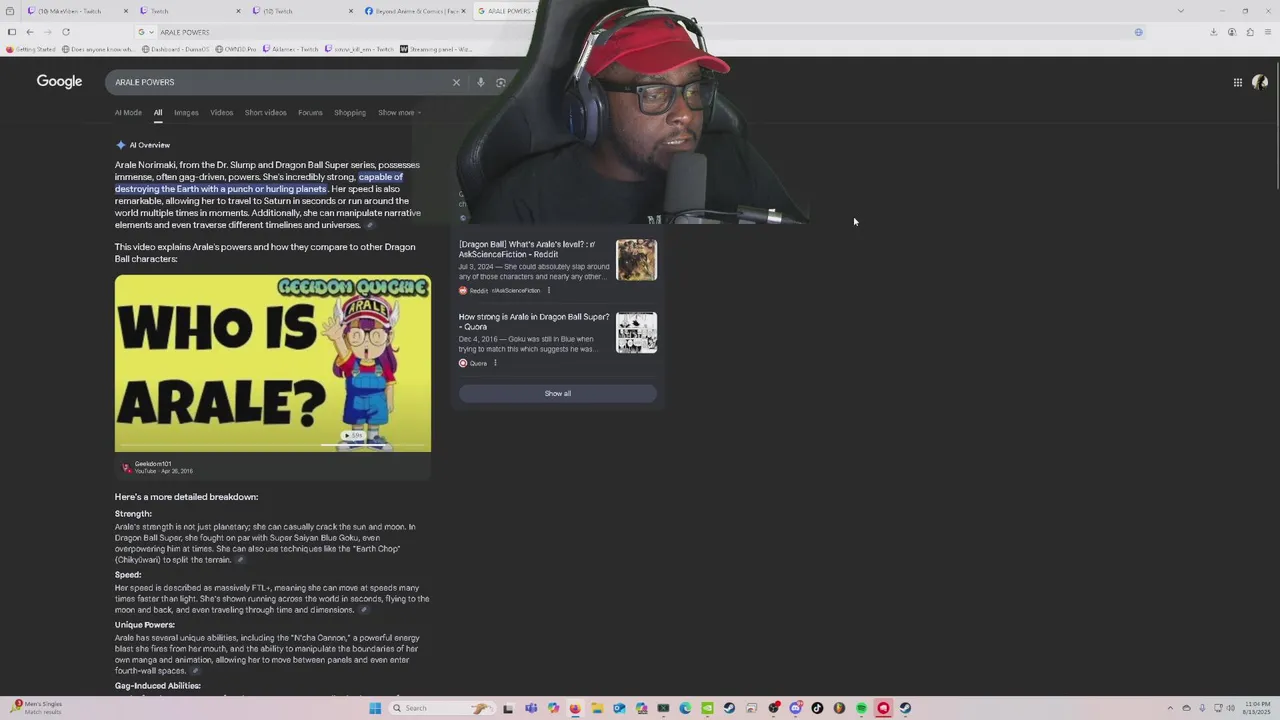Open File Explorer from the taskbar
Viewport: 1280px width, 720px height.
(597, 708)
